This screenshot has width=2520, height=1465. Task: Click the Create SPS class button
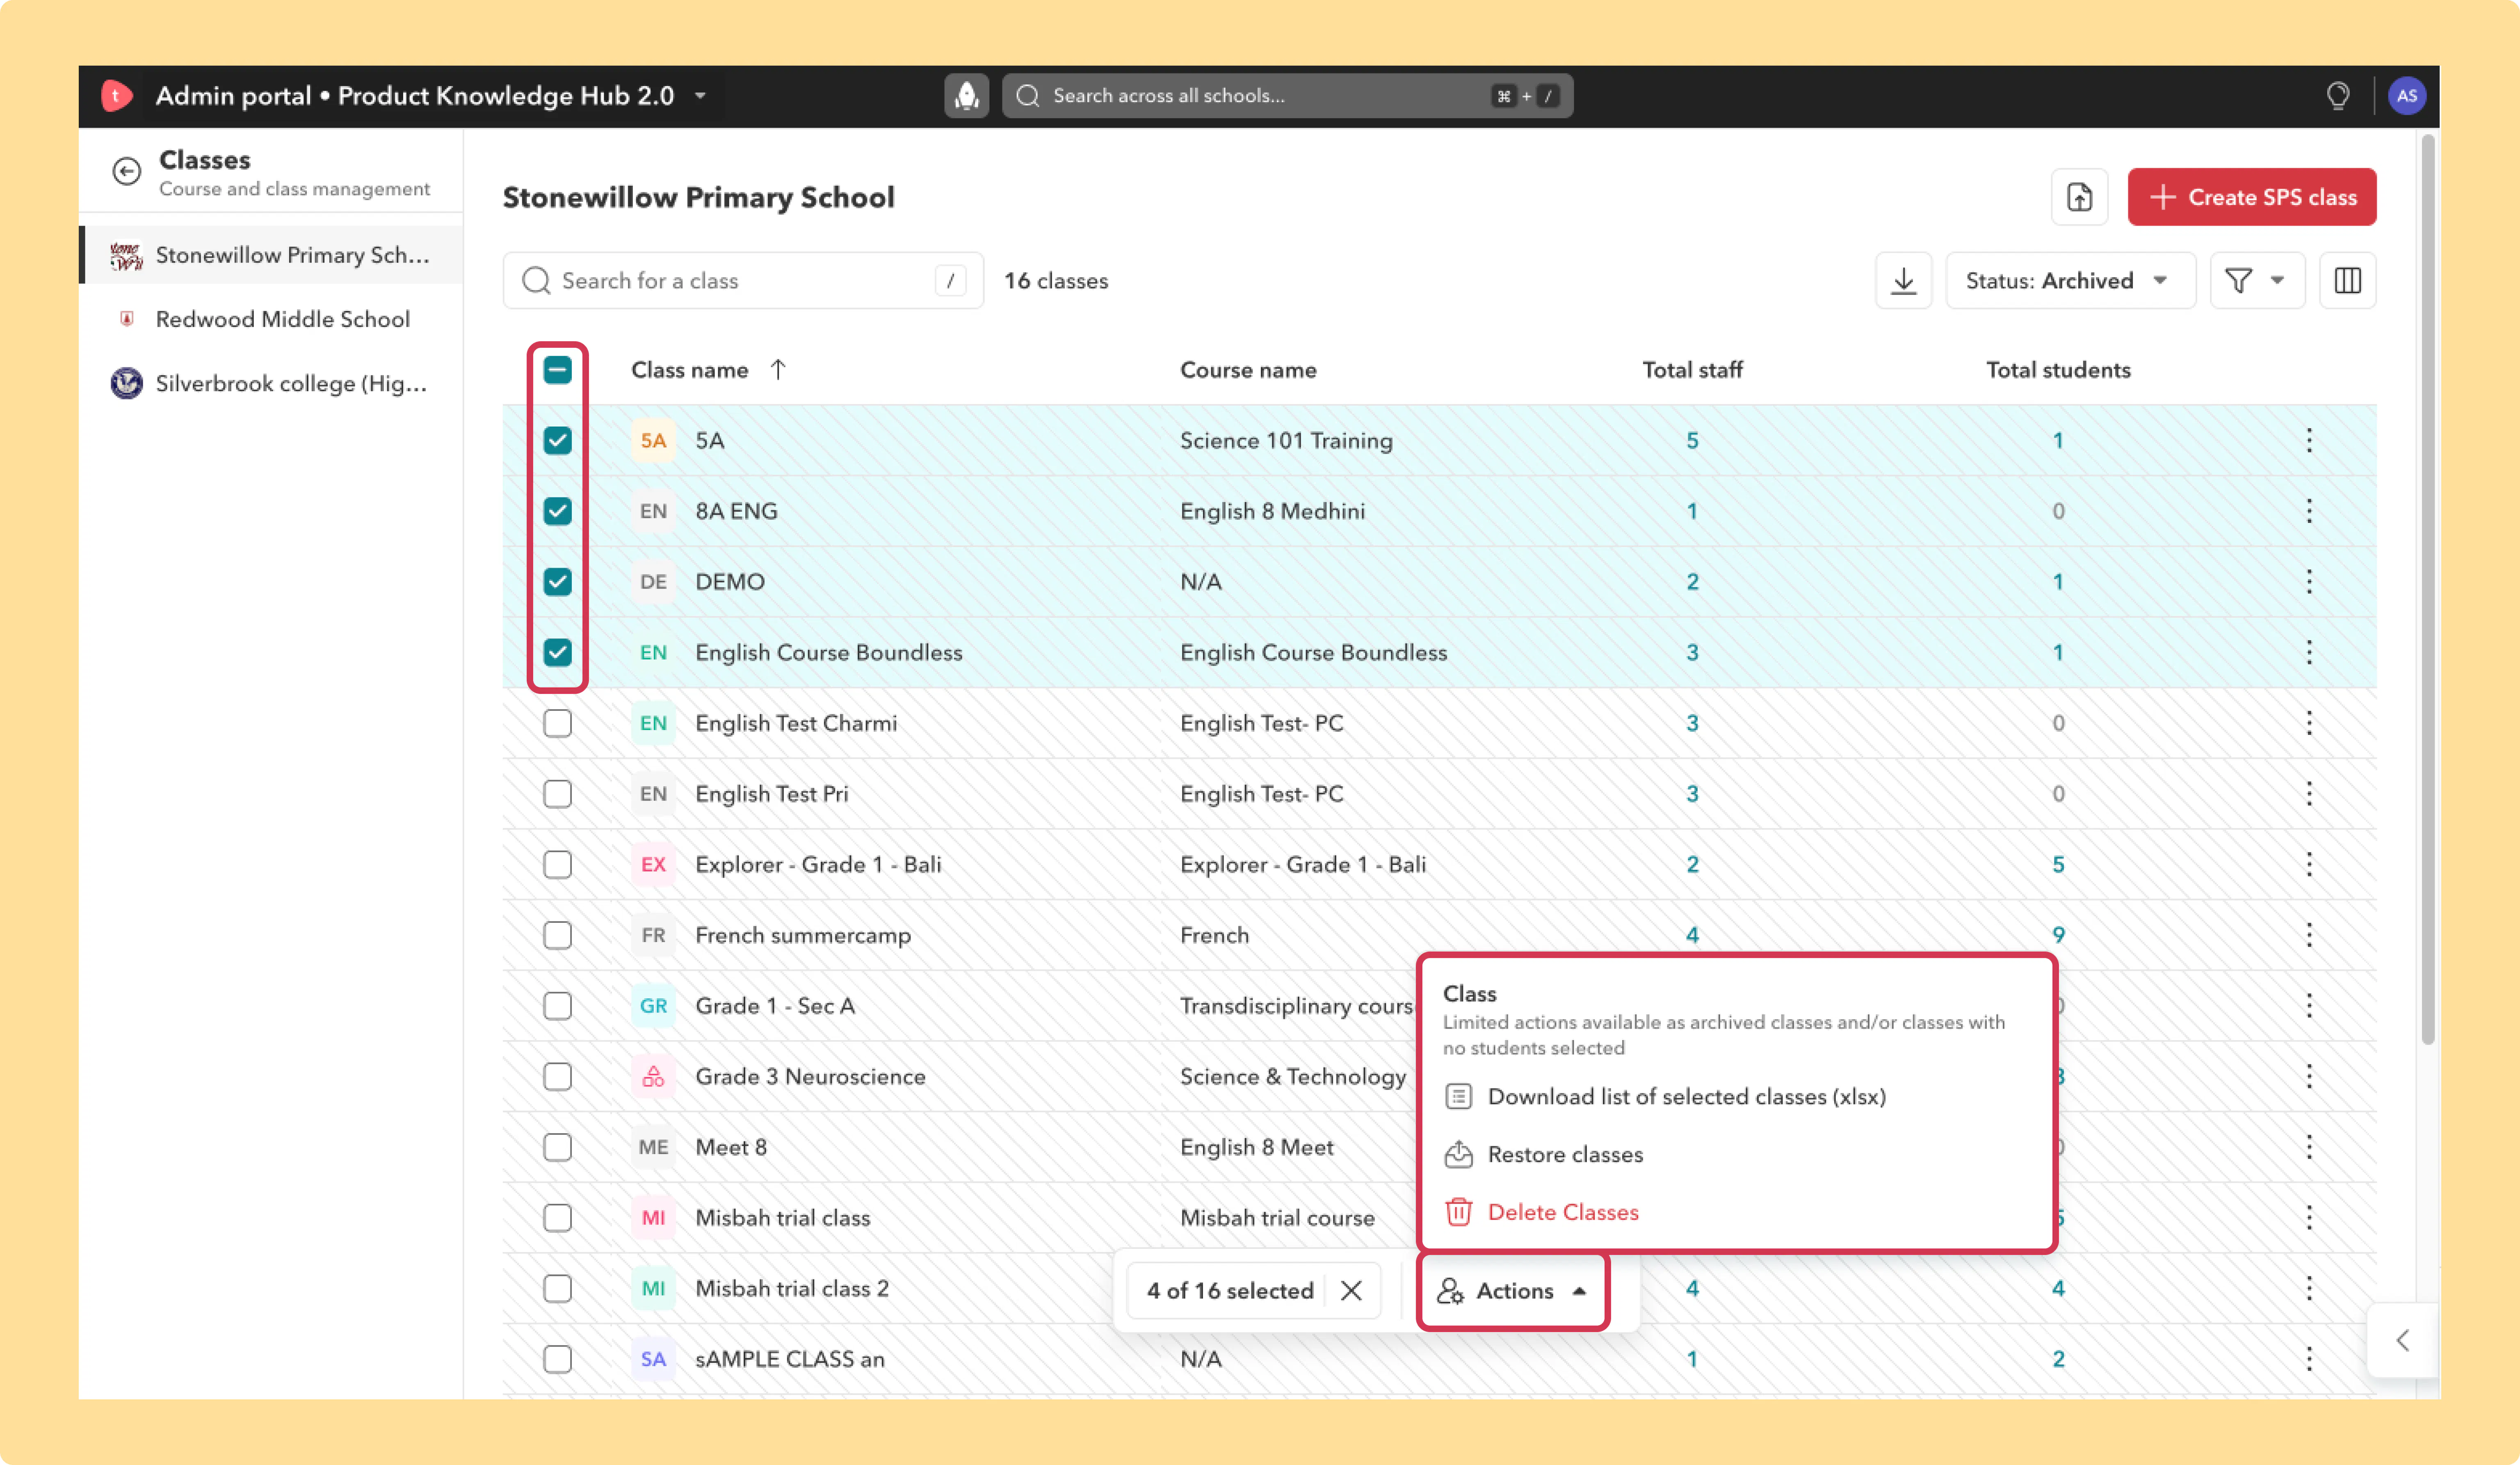(x=2252, y=197)
